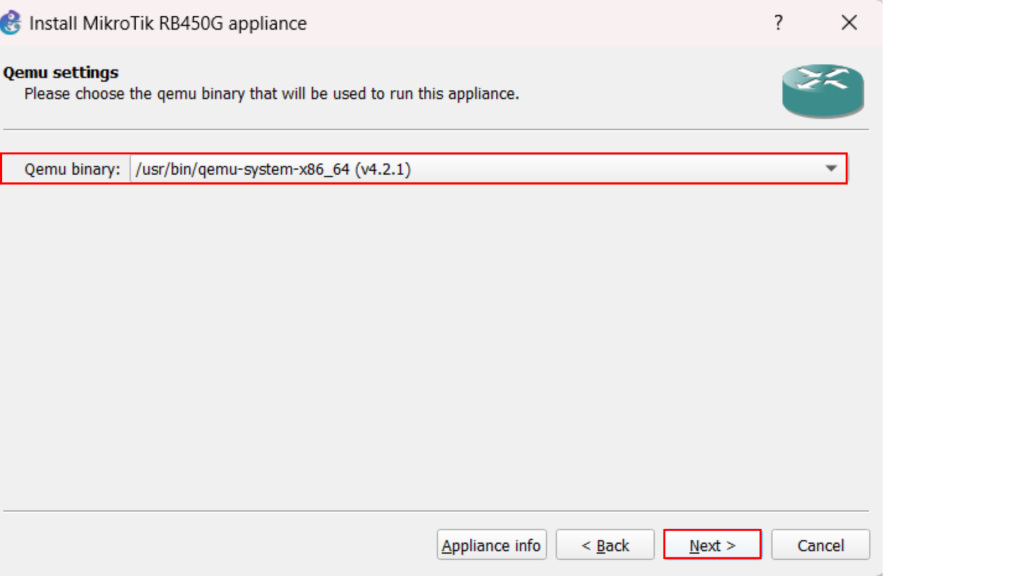Close the Install appliance dialog

tap(849, 23)
